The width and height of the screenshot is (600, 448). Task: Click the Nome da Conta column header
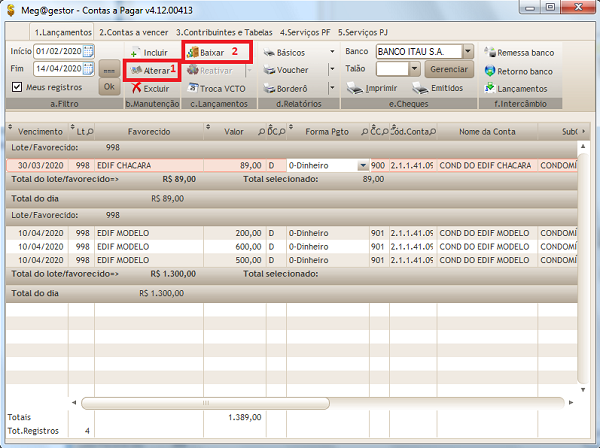[487, 132]
